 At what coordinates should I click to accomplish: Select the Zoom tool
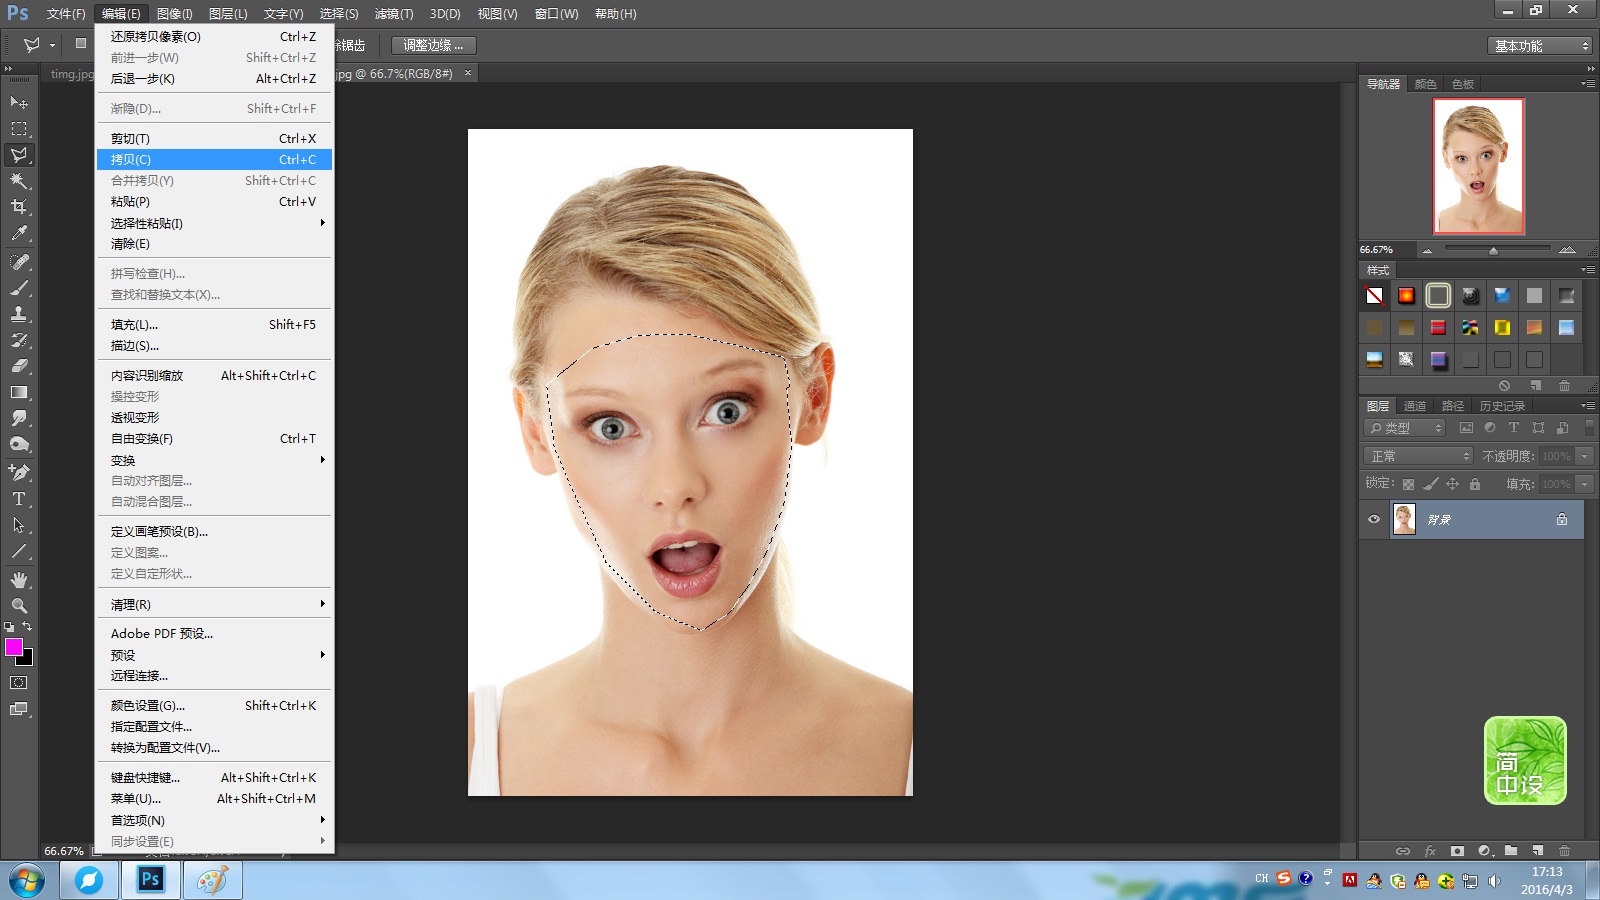19,606
